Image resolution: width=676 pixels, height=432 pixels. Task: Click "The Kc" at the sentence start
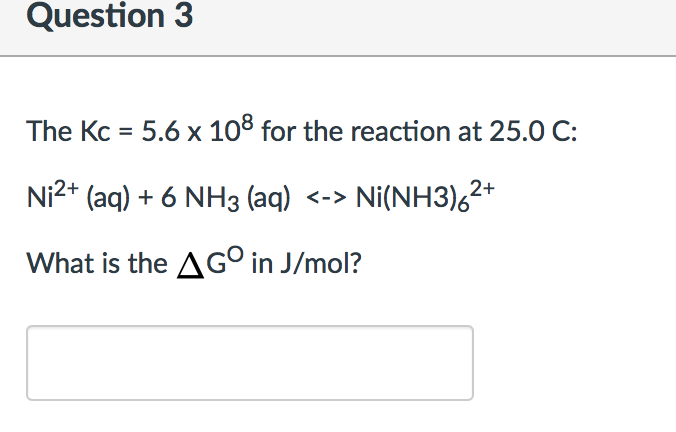point(65,131)
